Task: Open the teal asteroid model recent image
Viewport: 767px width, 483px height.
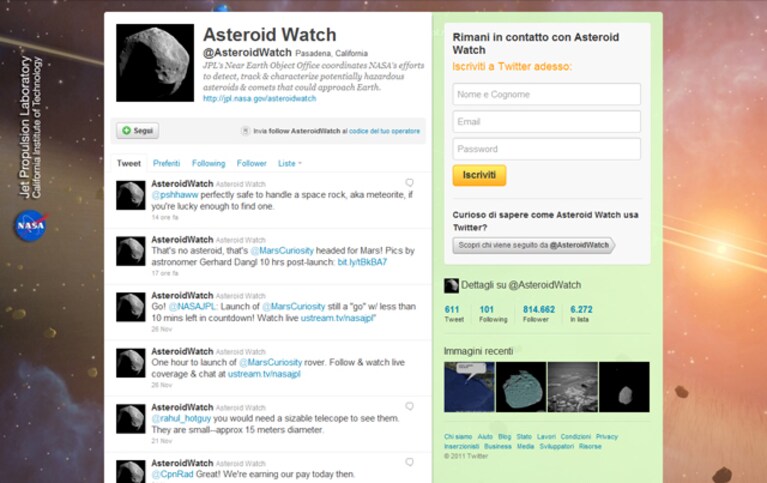Action: [x=521, y=387]
